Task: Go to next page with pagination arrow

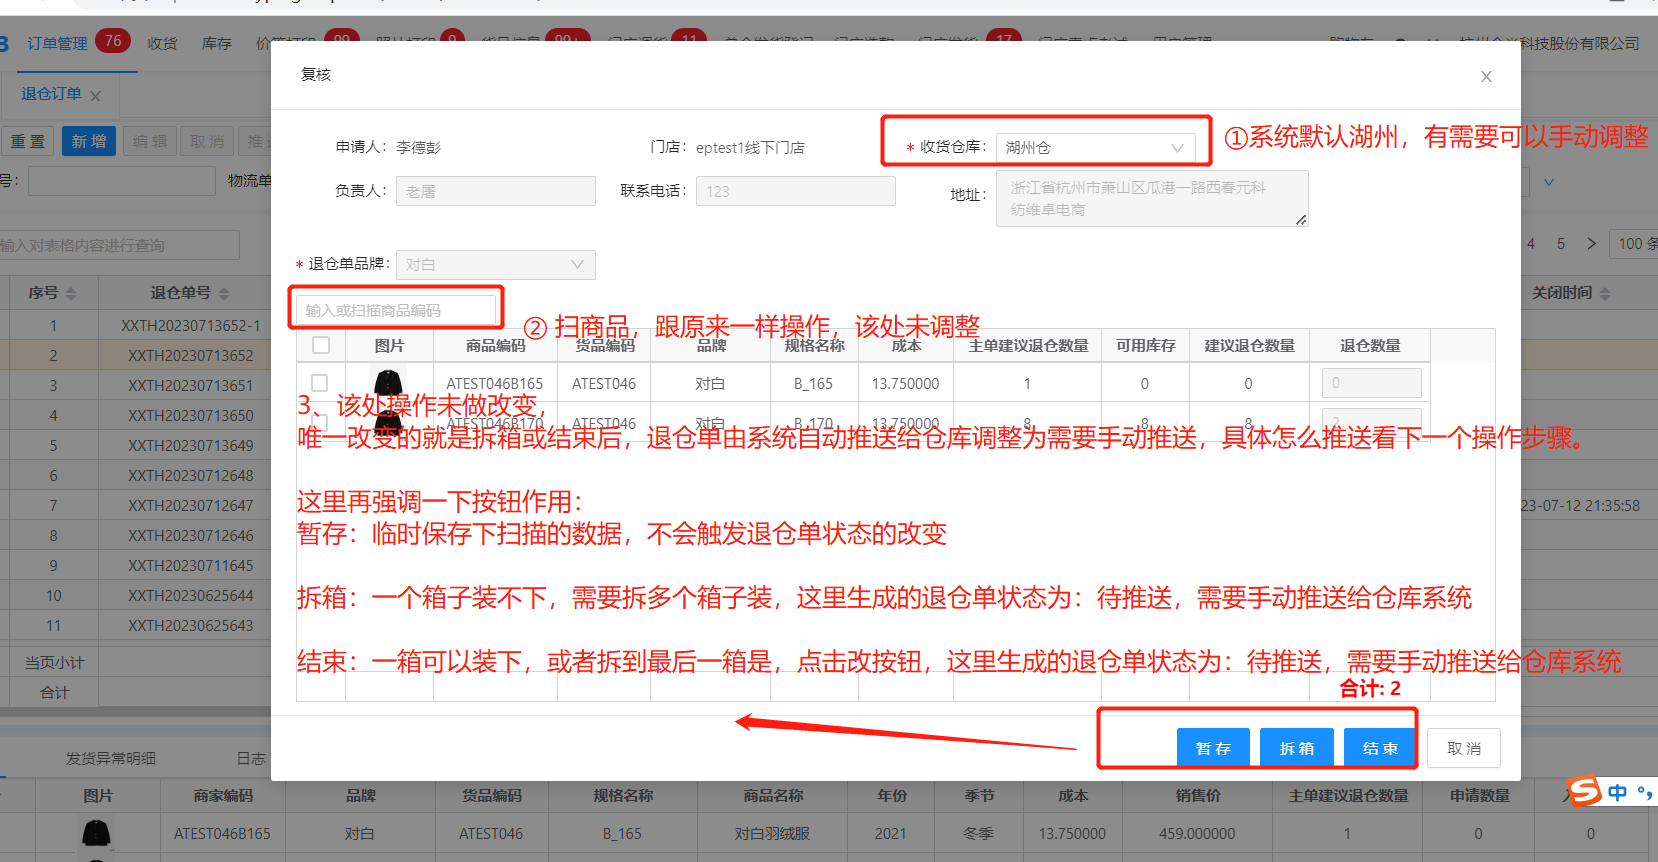Action: 1591,243
